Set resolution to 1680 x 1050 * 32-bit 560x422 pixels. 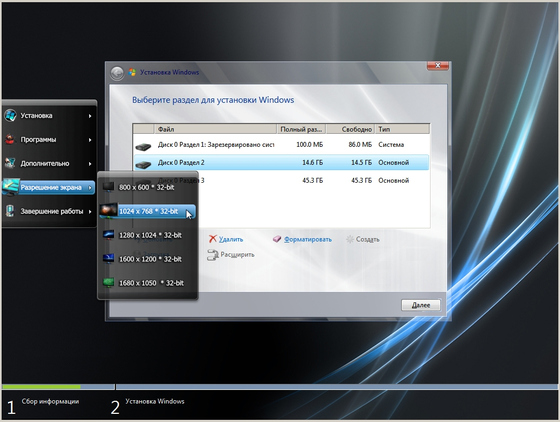click(x=148, y=283)
